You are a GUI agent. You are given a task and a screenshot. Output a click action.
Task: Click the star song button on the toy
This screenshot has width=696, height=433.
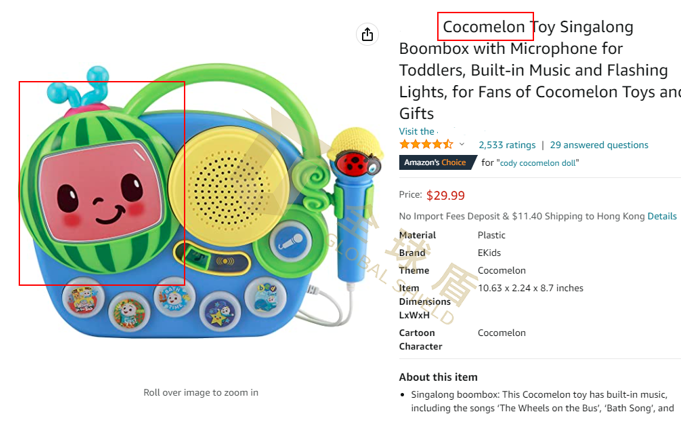[218, 313]
